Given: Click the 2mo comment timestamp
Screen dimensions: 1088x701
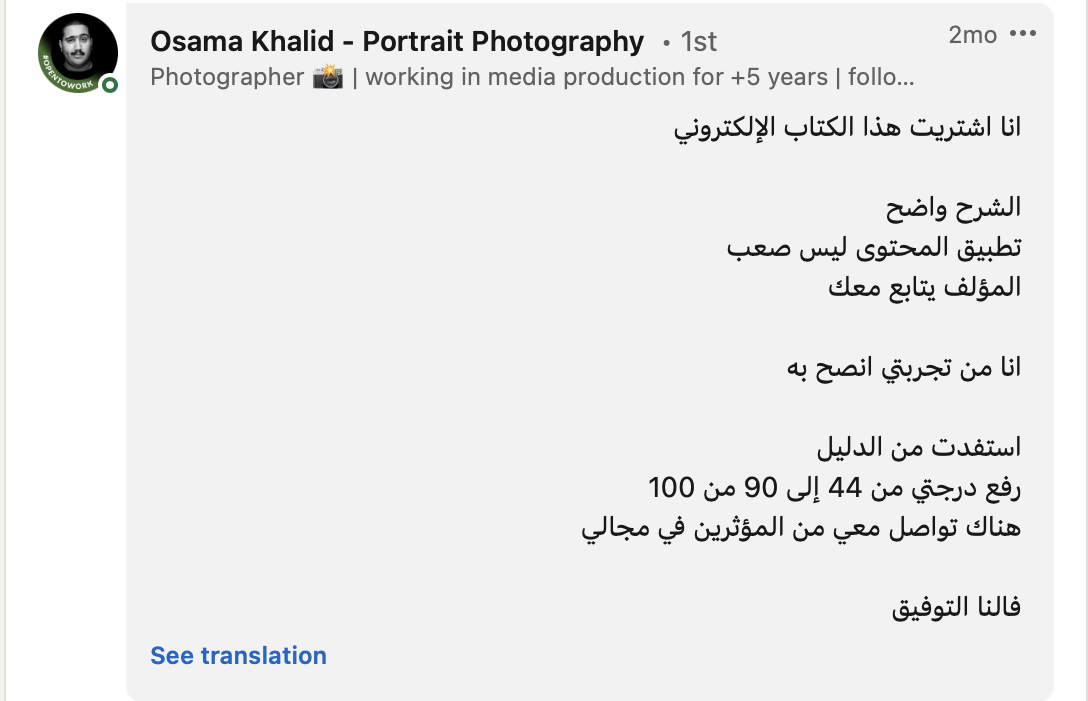Looking at the screenshot, I should point(972,35).
